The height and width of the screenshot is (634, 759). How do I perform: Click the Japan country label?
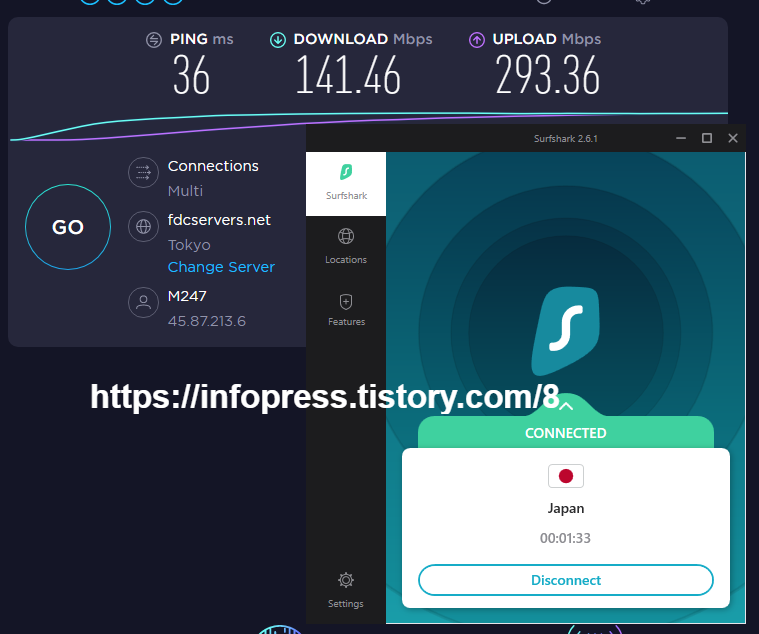[566, 509]
